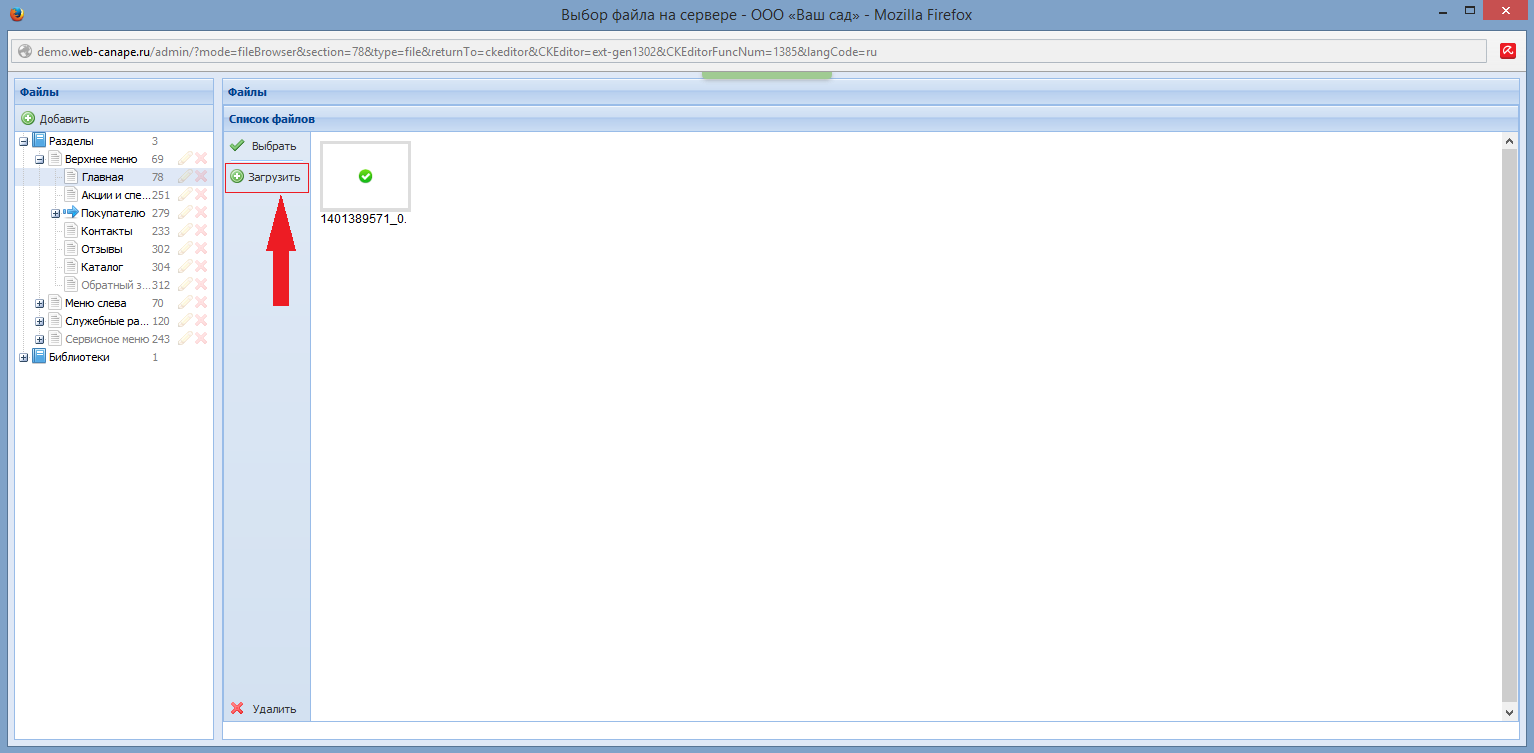Click the red delete cross for Отзывы
The width and height of the screenshot is (1534, 753).
tap(201, 249)
